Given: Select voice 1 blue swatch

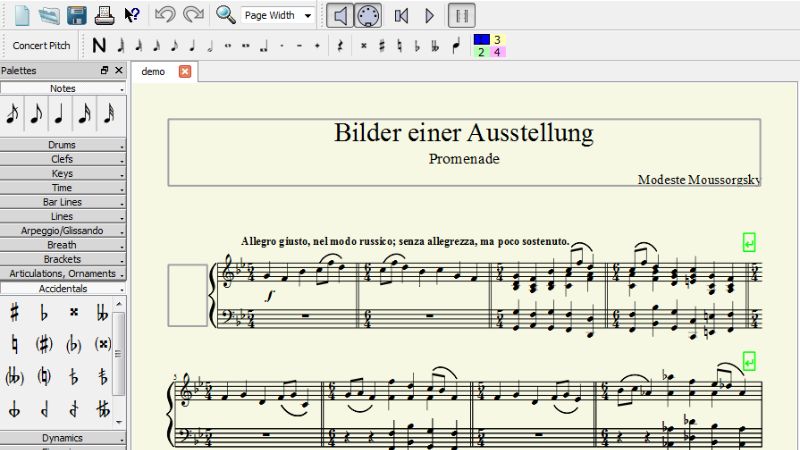Looking at the screenshot, I should [482, 39].
